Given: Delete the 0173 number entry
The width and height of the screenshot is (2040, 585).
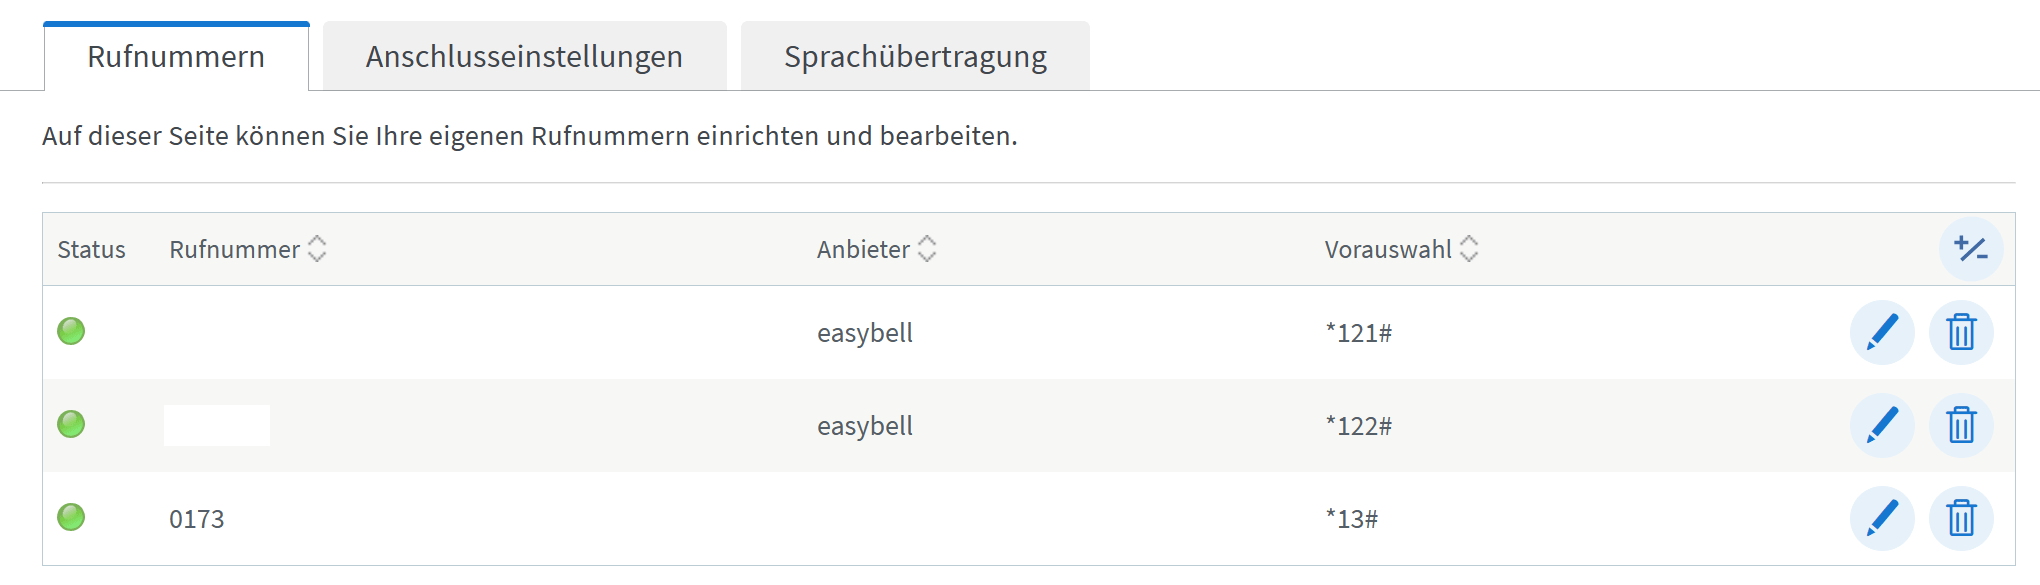Looking at the screenshot, I should point(1961,518).
